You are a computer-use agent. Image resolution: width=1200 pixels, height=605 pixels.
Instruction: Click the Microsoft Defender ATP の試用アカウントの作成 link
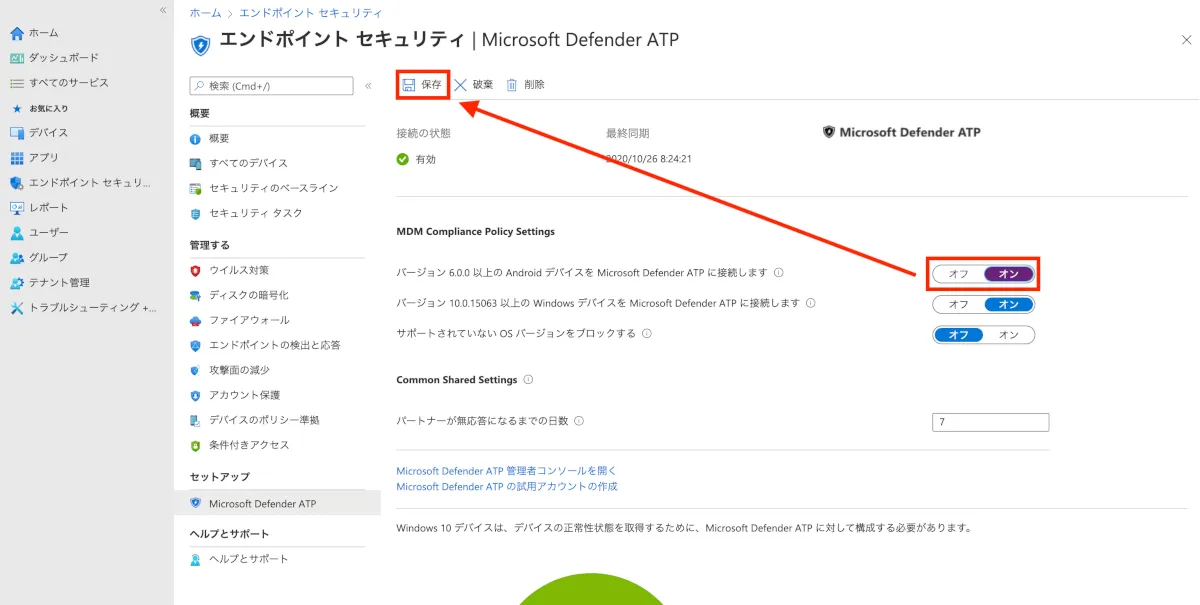point(507,486)
